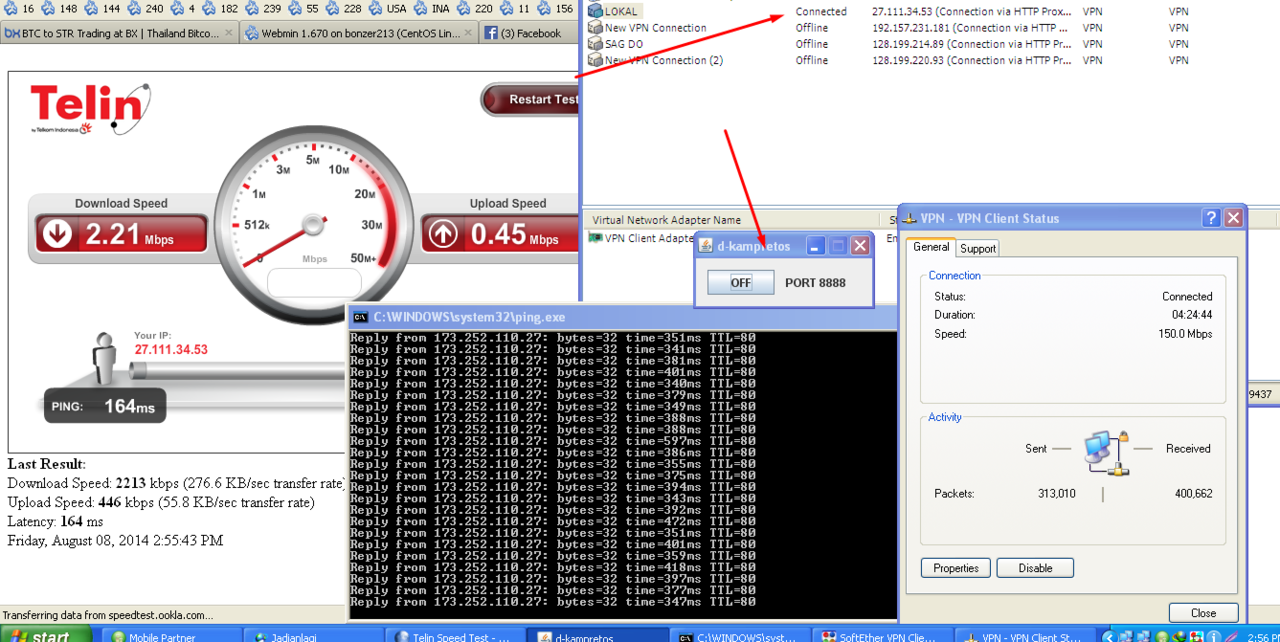Screen dimensions: 1280x642
Task: Click the sent packets count 313,010
Action: pos(1057,494)
